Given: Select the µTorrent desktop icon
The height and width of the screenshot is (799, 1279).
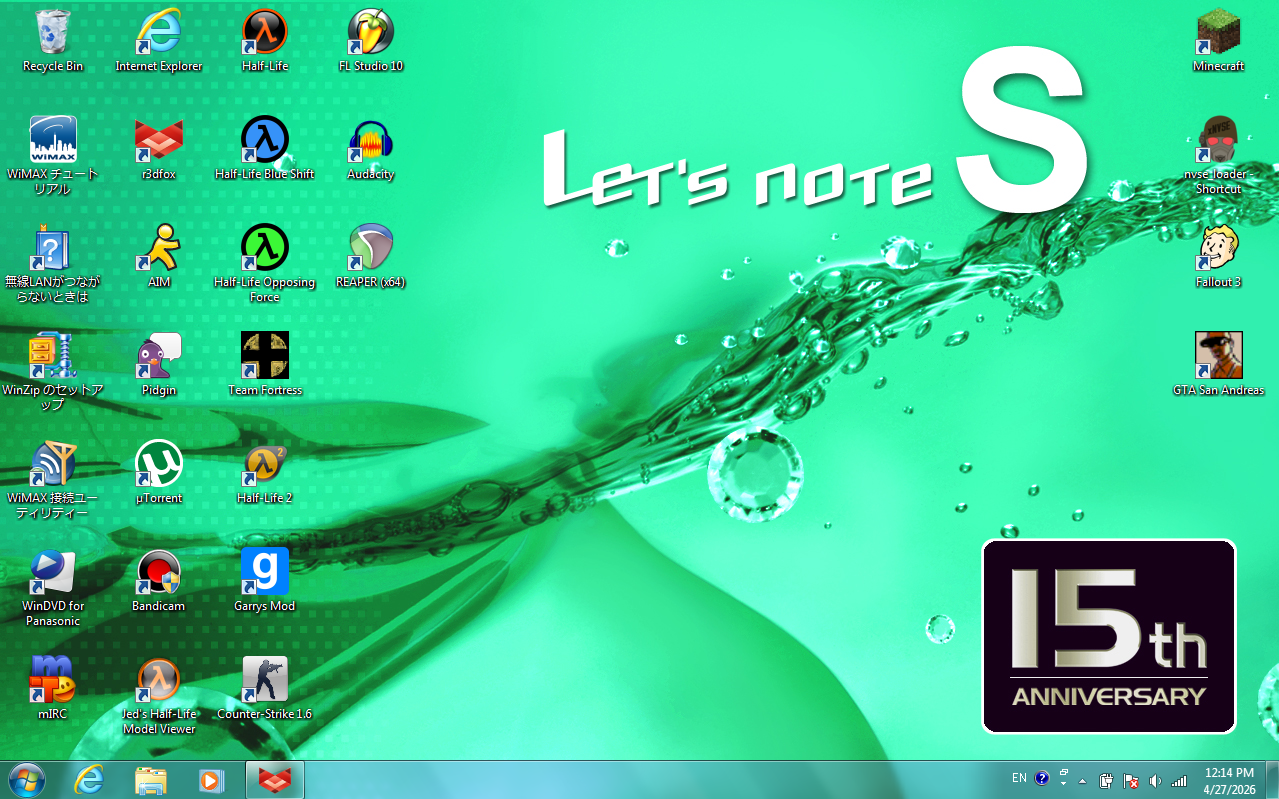Looking at the screenshot, I should (159, 464).
